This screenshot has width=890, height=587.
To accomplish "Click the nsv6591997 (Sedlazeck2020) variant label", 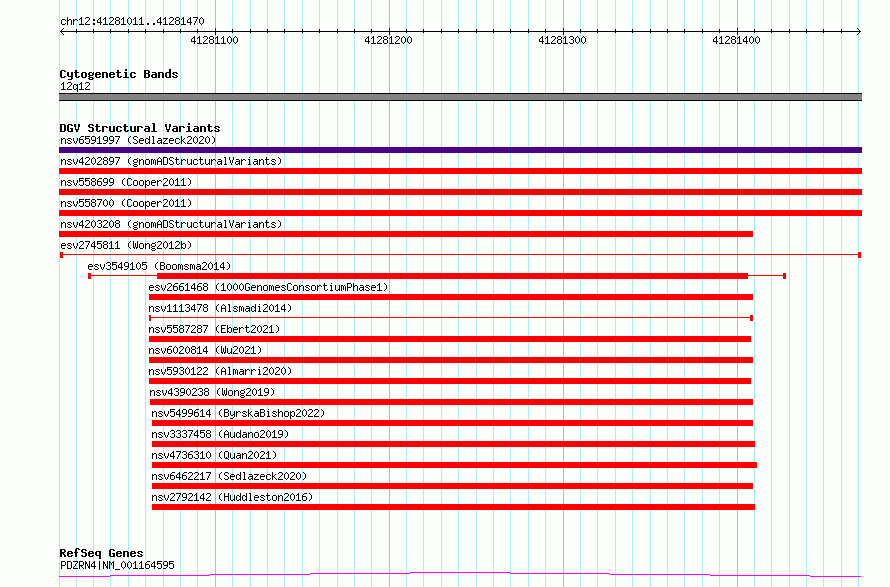I will coord(138,140).
